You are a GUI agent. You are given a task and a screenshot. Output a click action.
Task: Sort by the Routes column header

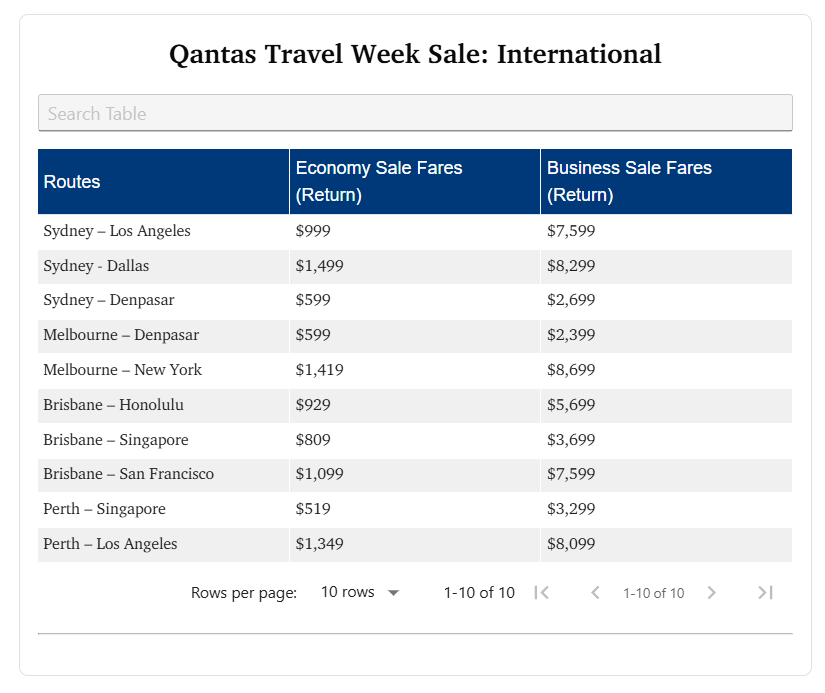click(x=72, y=182)
